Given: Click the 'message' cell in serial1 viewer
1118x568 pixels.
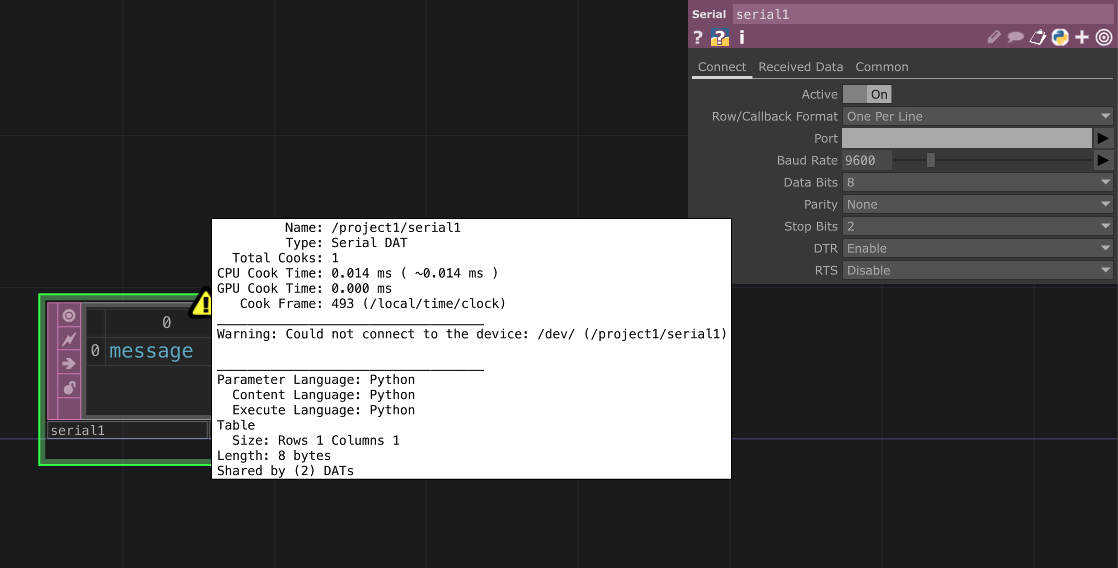Looking at the screenshot, I should 151,351.
